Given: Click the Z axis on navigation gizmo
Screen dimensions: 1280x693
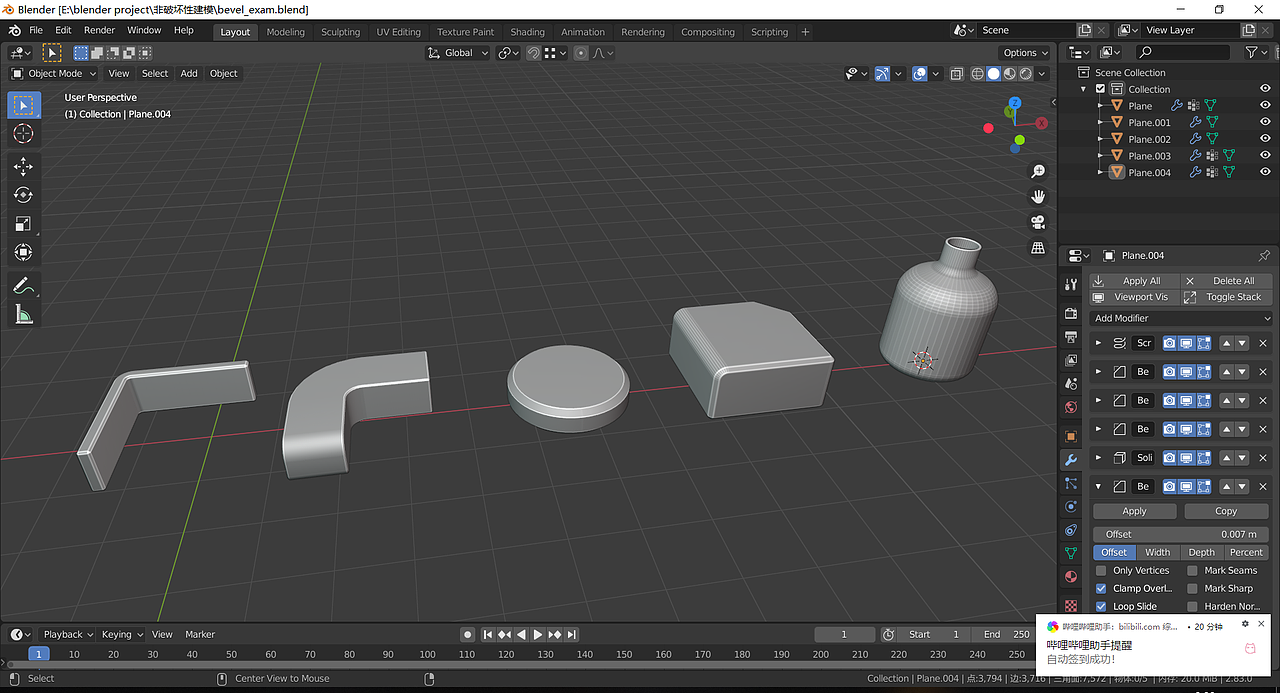Looking at the screenshot, I should pos(1014,103).
